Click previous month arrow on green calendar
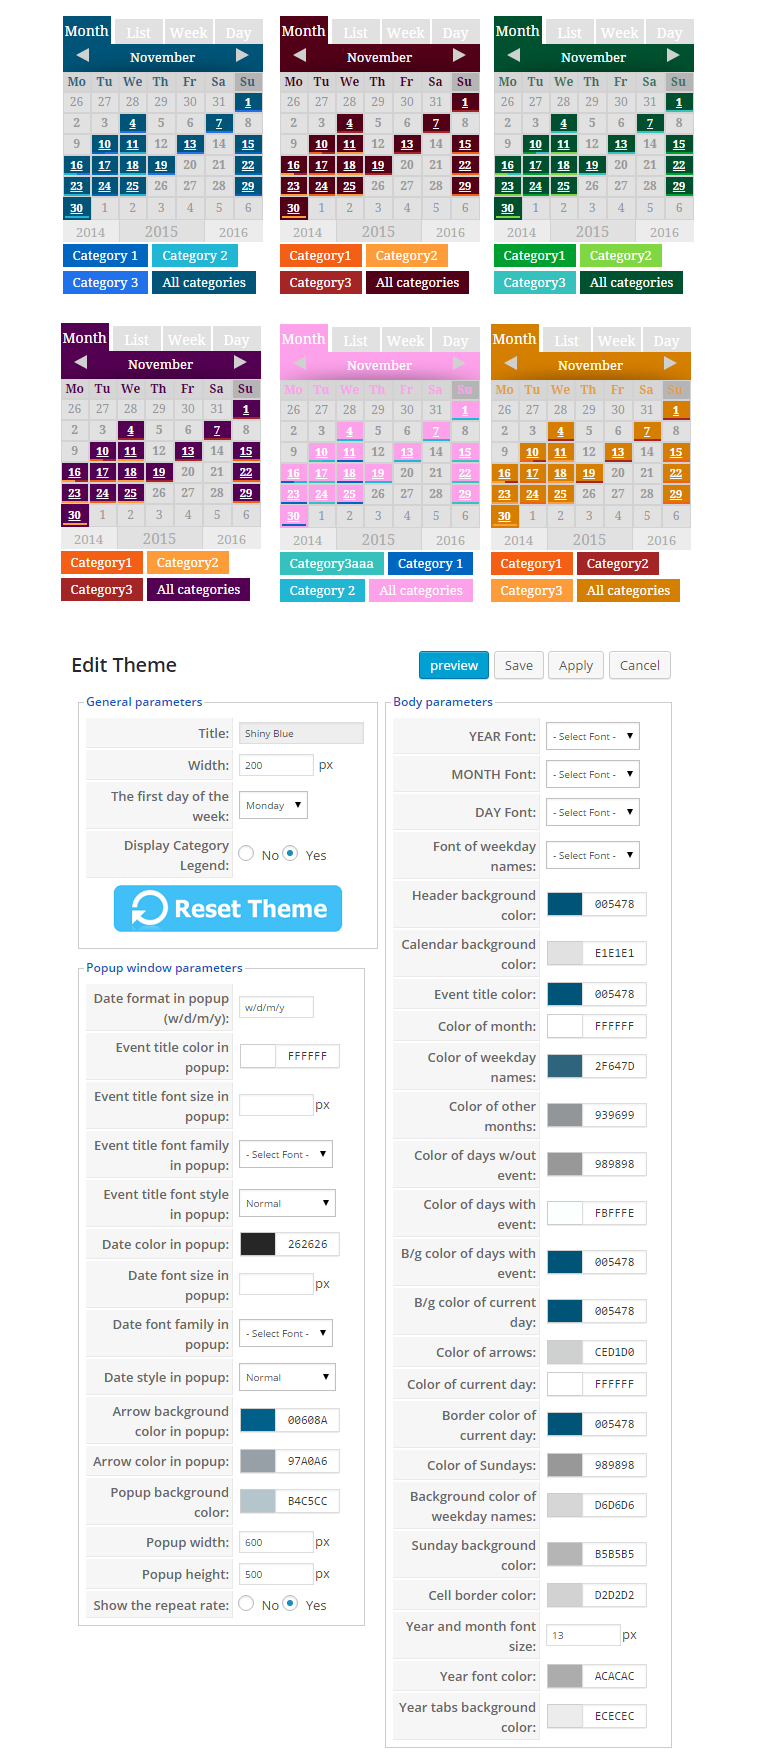Image resolution: width=768 pixels, height=1760 pixels. coord(514,56)
